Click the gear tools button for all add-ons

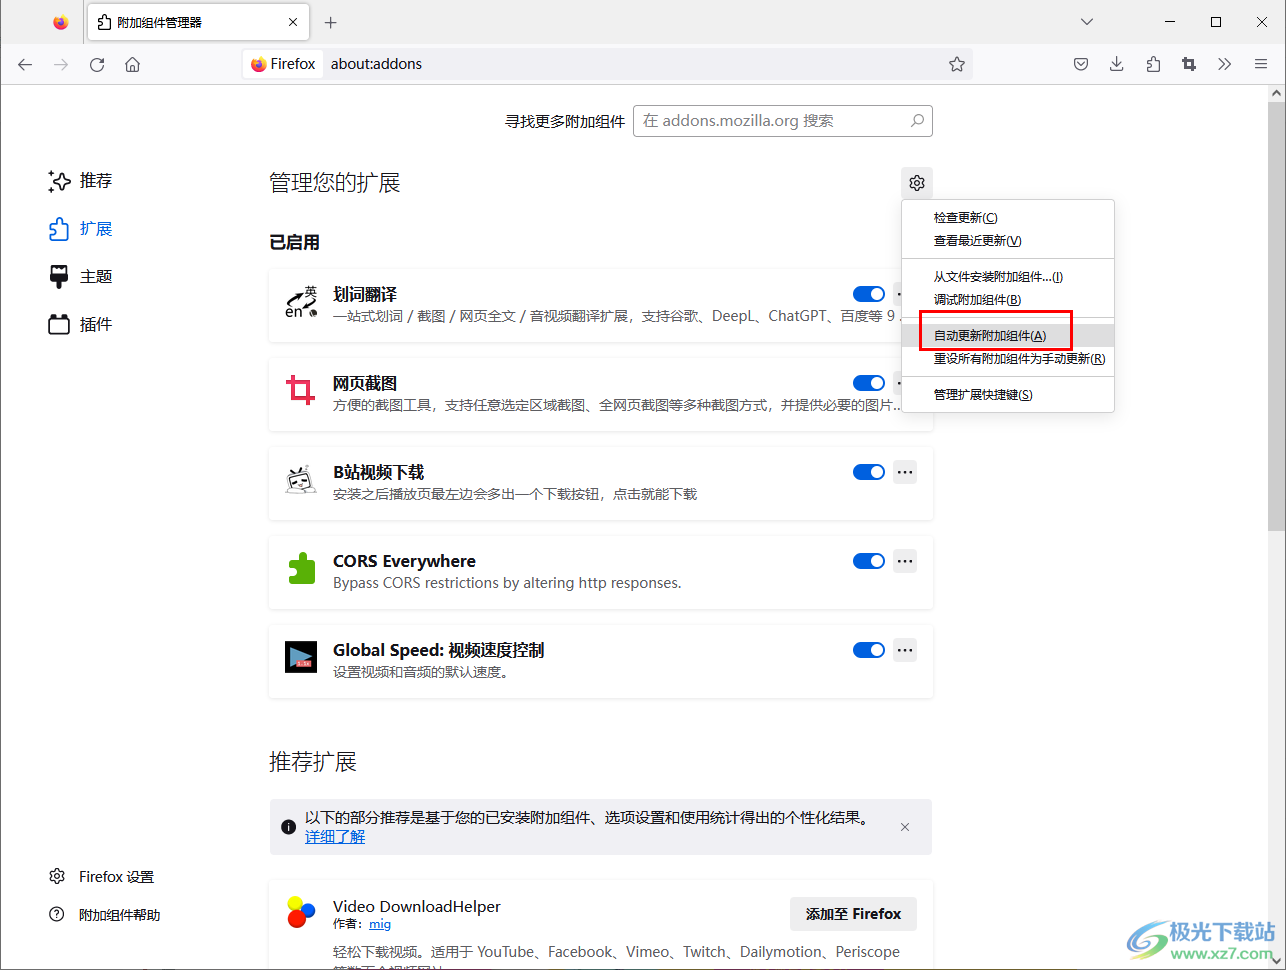click(917, 183)
